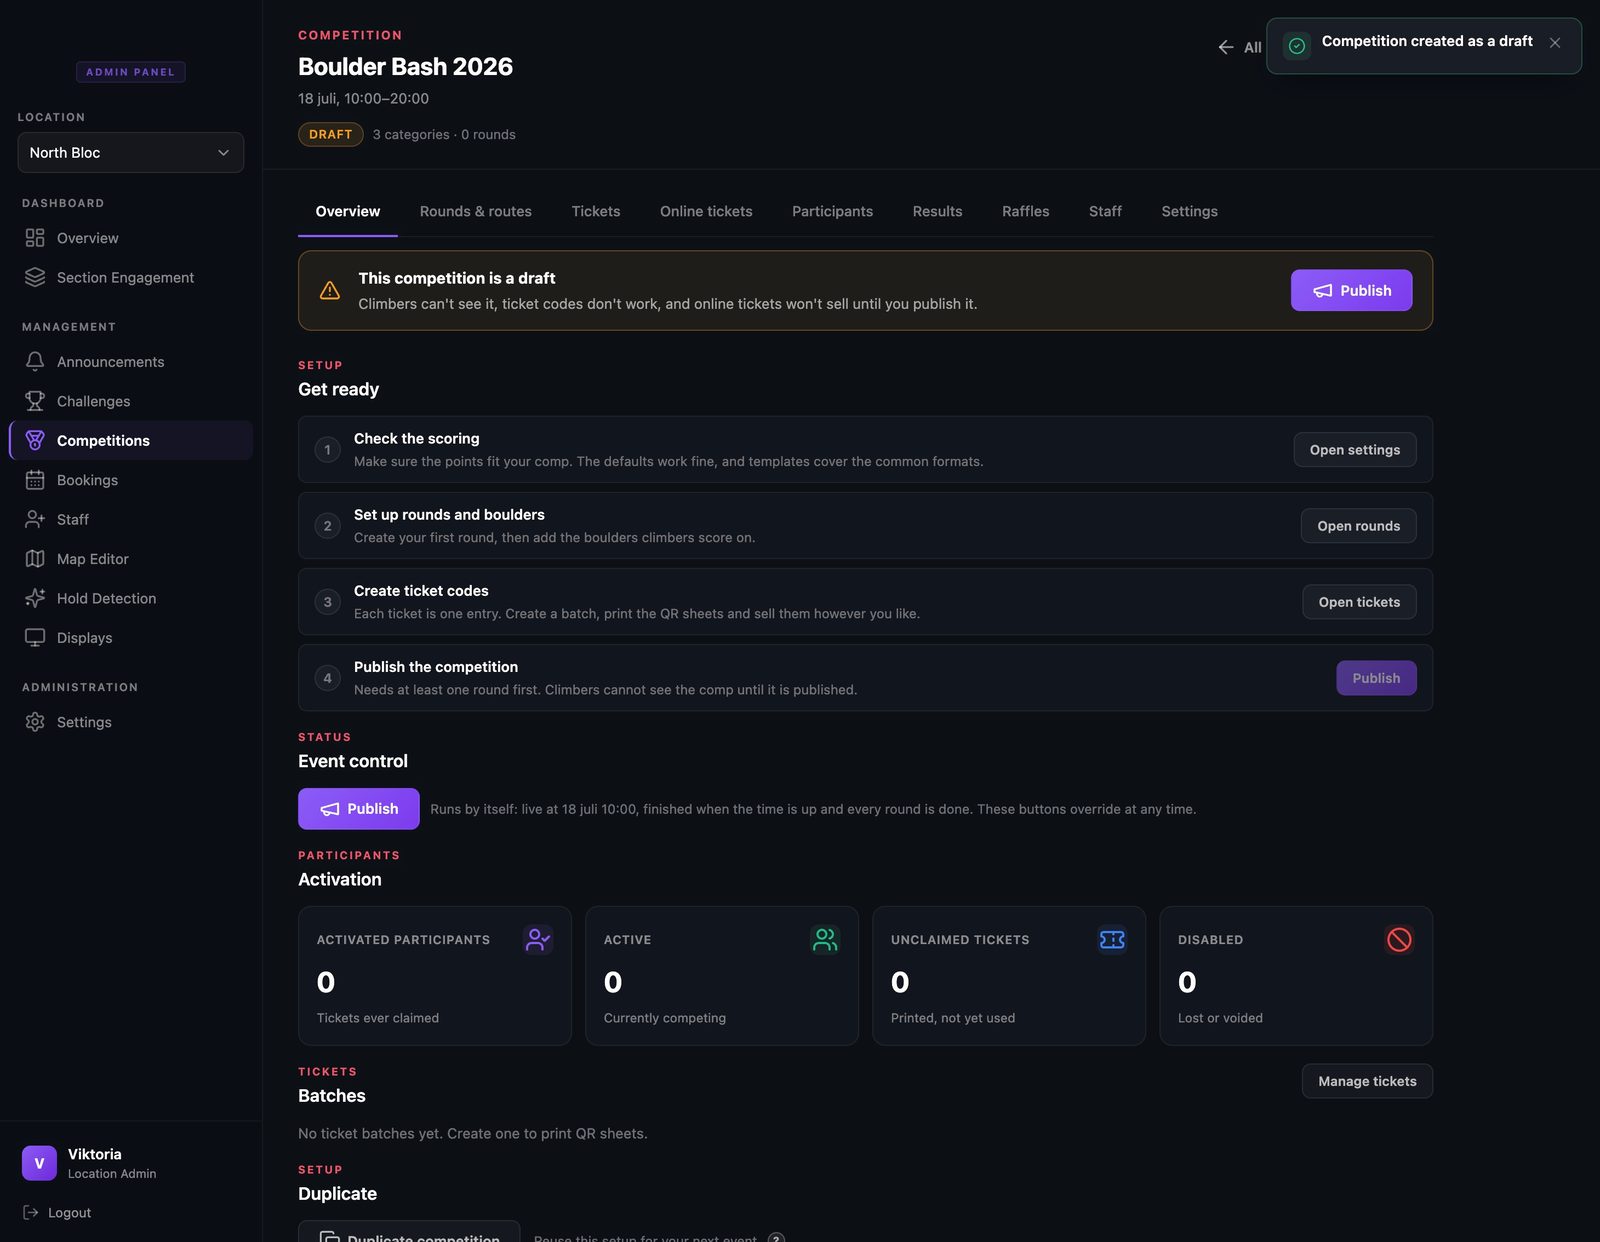Open the Challenges trophy icon in sidebar
The image size is (1600, 1242).
(x=35, y=401)
